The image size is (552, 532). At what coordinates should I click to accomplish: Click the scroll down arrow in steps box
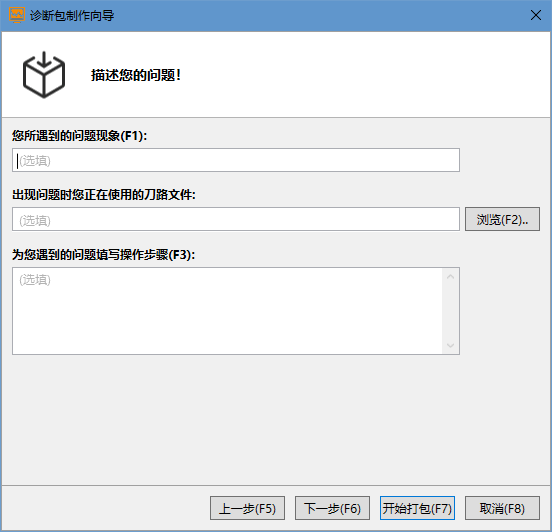pos(450,345)
